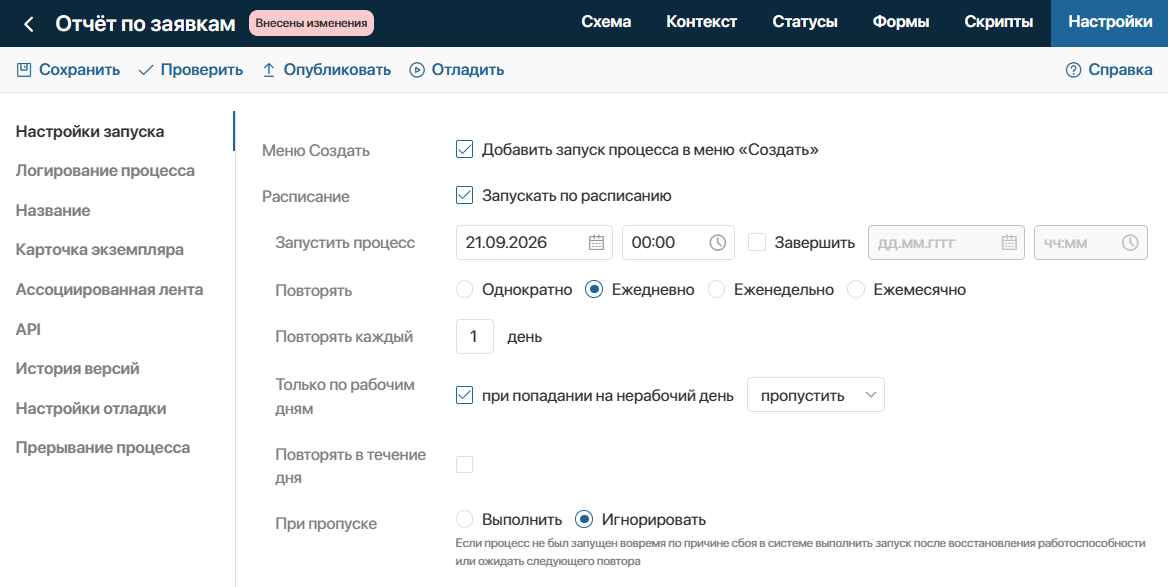
Task: Select the Однократно repeat option
Action: [464, 289]
